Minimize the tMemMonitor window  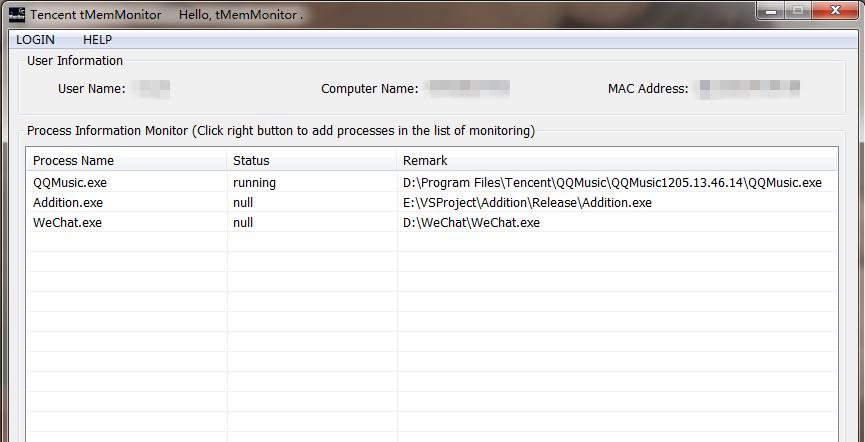(772, 10)
